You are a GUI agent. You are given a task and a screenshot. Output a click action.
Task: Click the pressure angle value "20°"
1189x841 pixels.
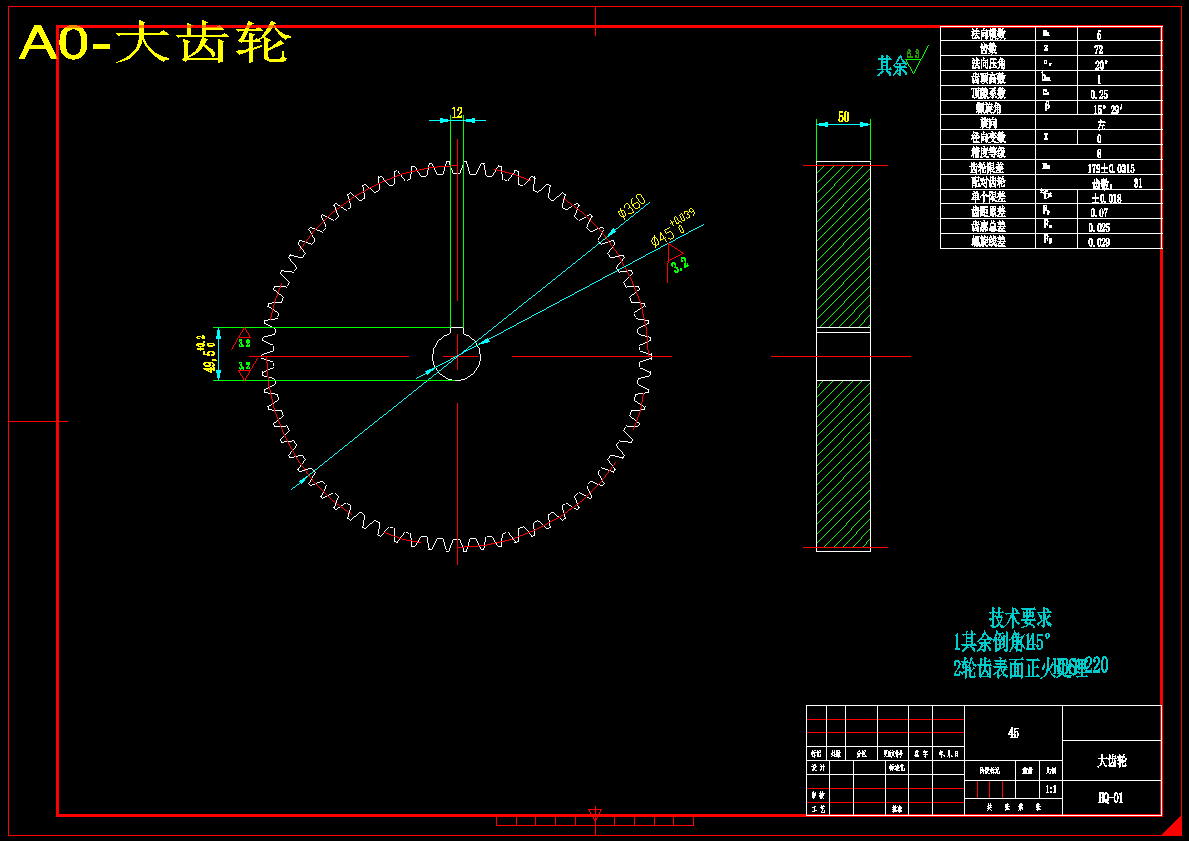pos(1101,64)
